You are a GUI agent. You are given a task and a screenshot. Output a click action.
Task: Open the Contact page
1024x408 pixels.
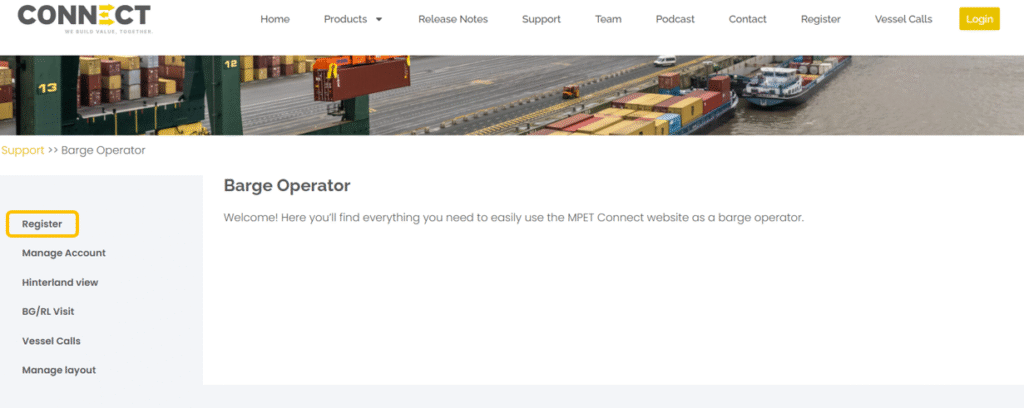[x=747, y=19]
